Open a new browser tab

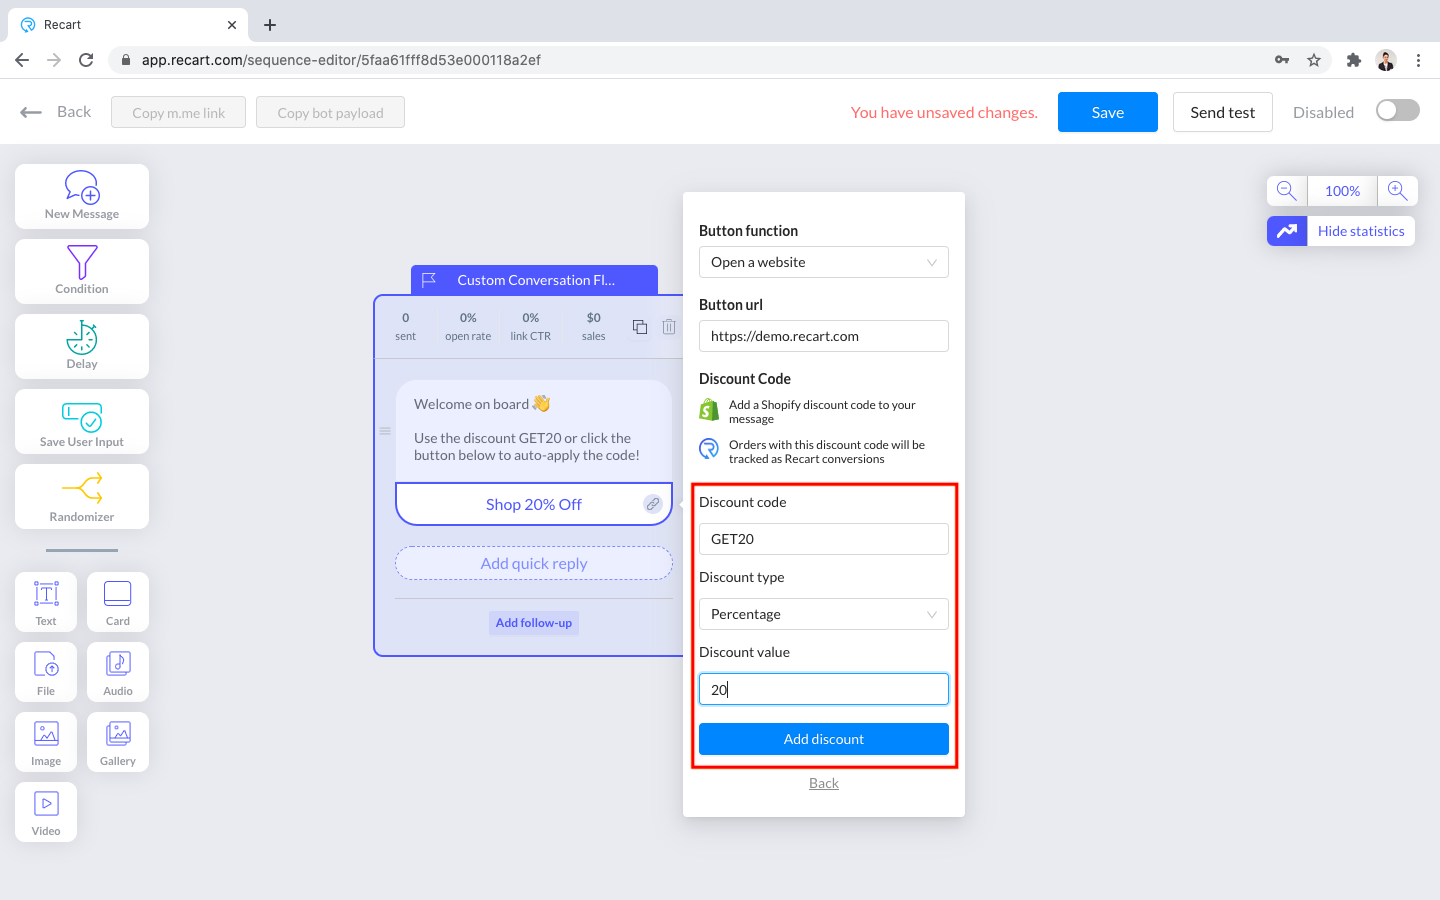(270, 25)
